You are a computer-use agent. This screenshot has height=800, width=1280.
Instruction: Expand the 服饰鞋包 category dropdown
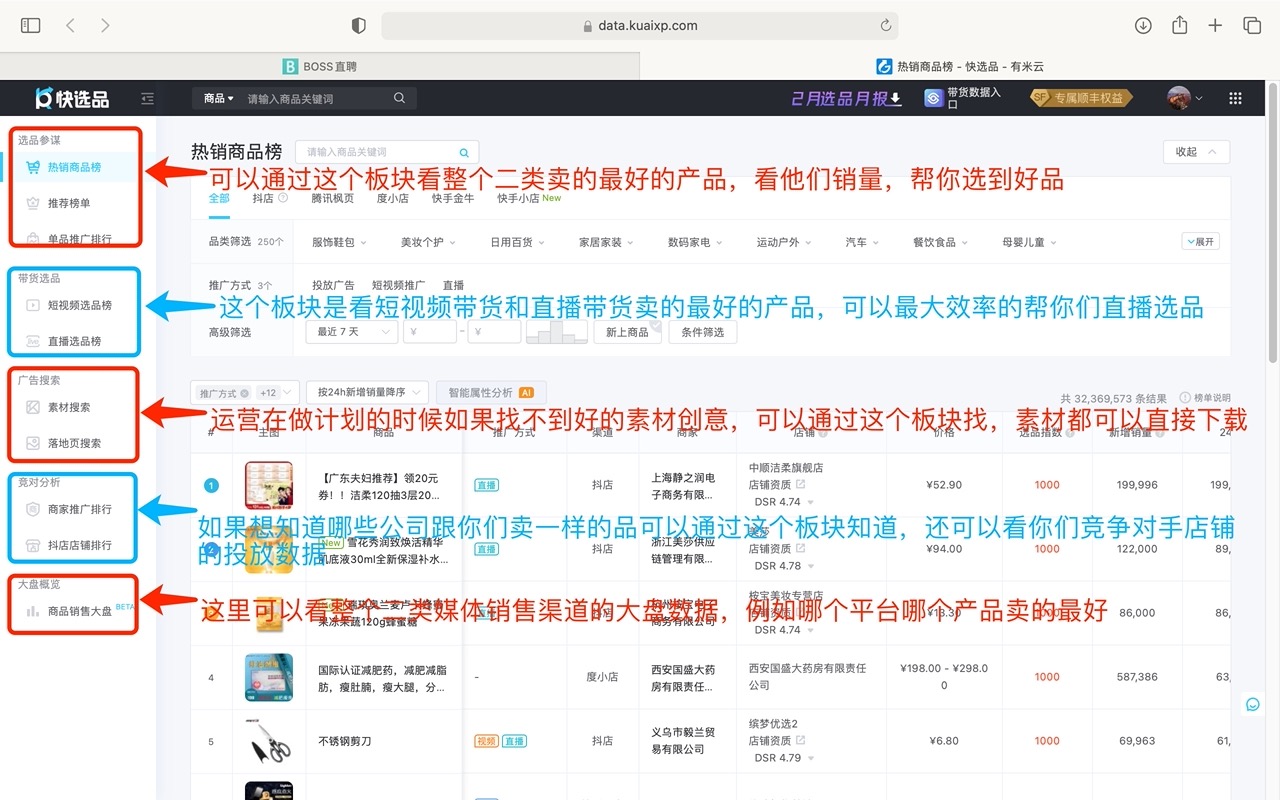[x=339, y=242]
